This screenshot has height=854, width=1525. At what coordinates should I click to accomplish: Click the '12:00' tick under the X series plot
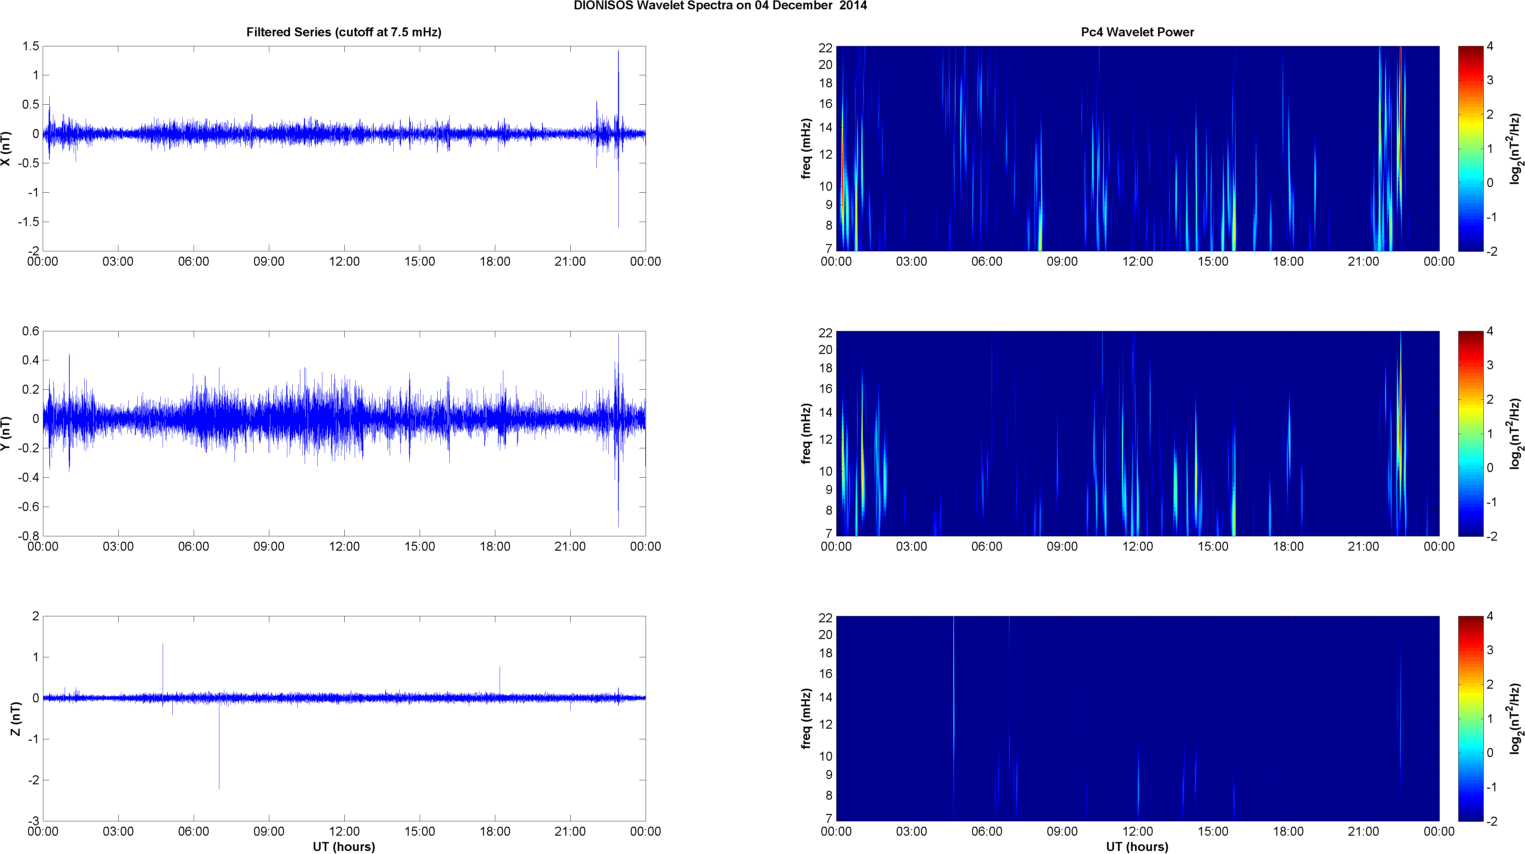point(344,262)
